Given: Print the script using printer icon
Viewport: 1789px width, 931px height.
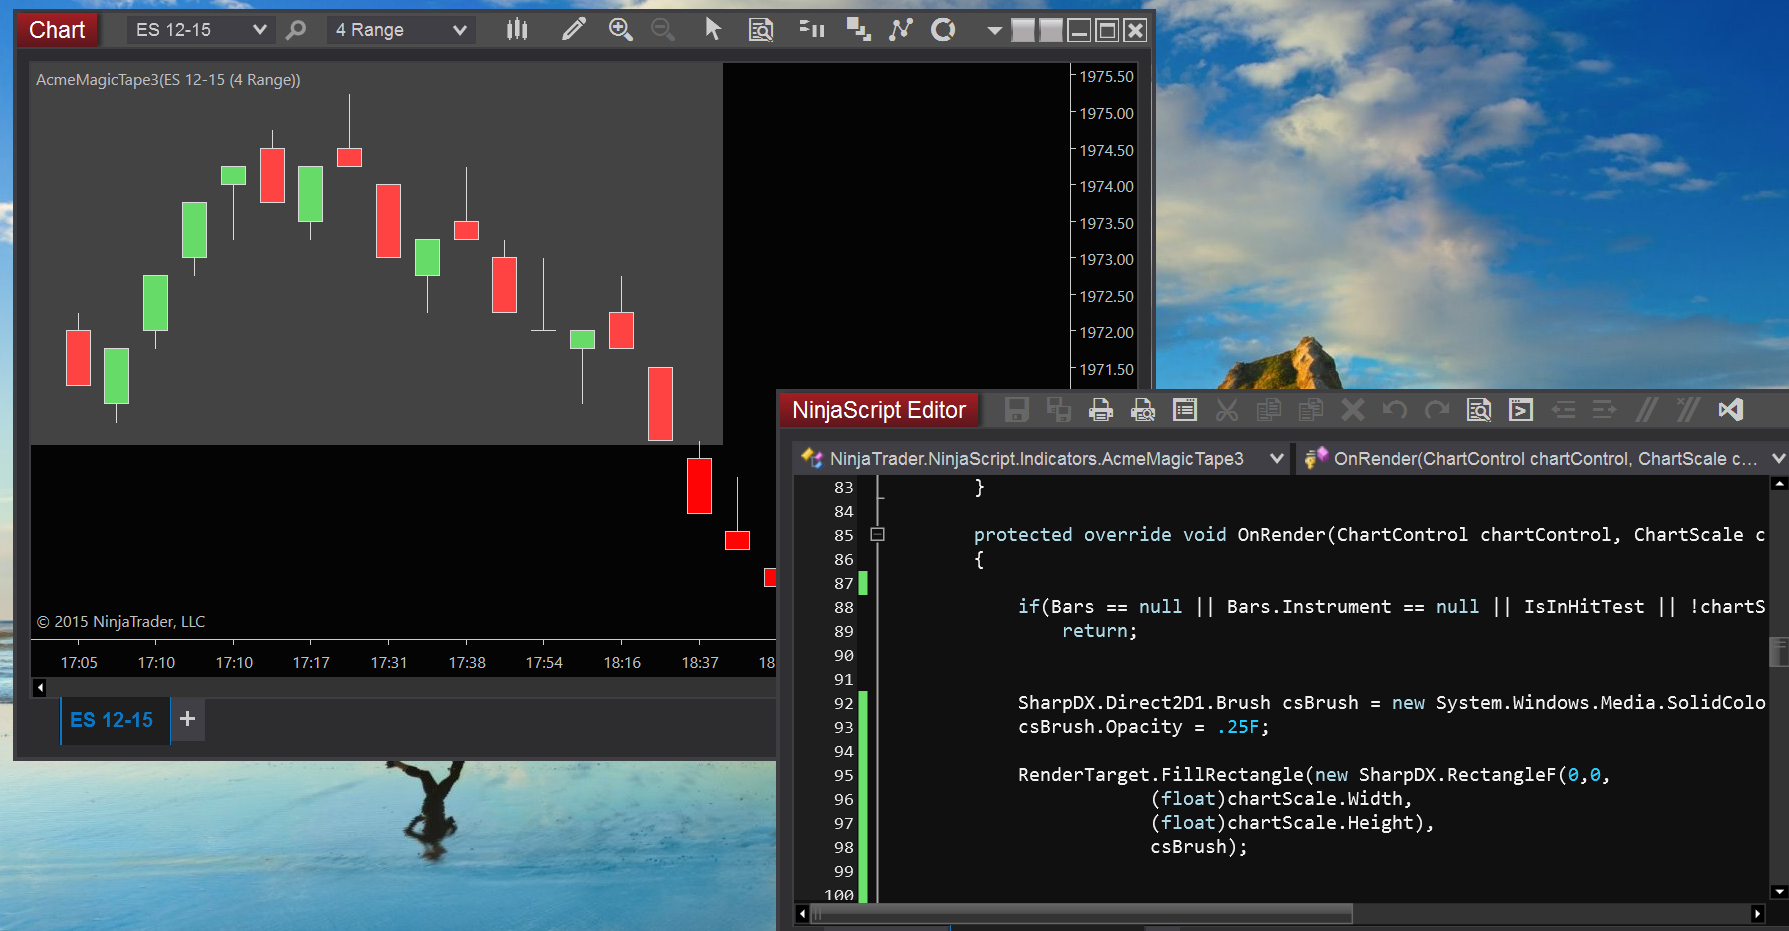Looking at the screenshot, I should click(1101, 410).
